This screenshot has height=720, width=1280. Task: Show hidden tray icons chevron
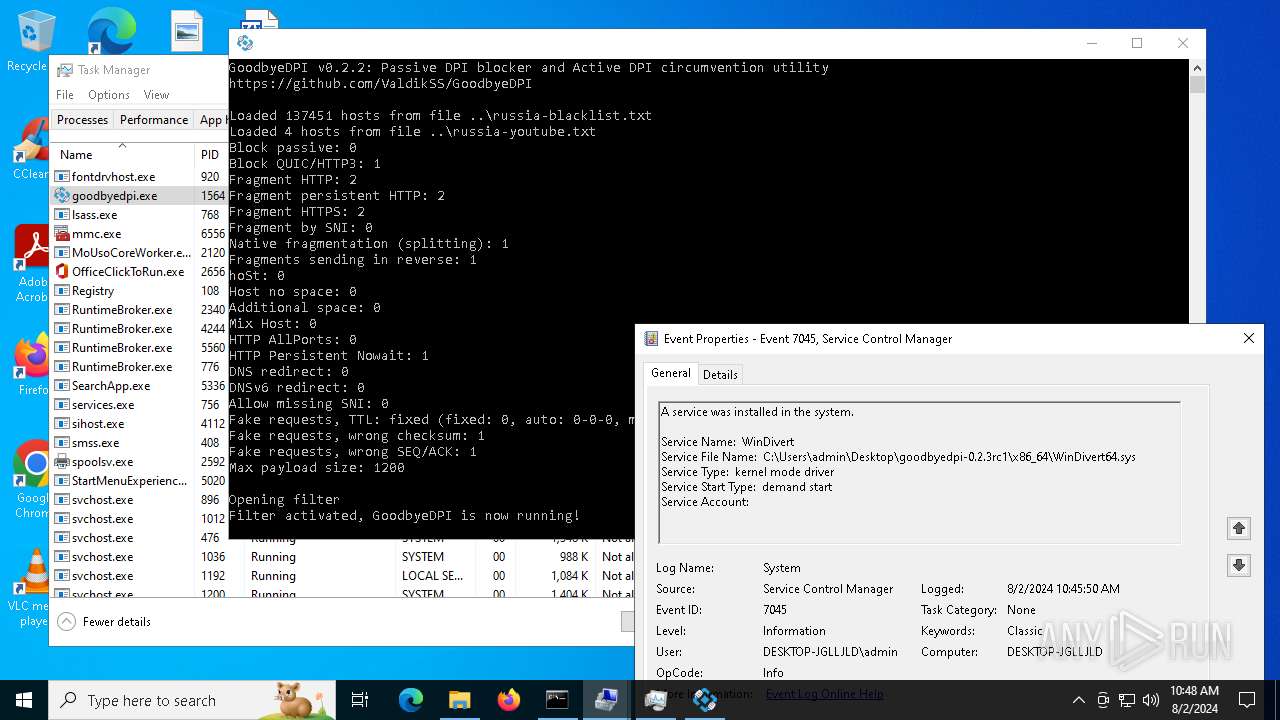coord(1078,700)
